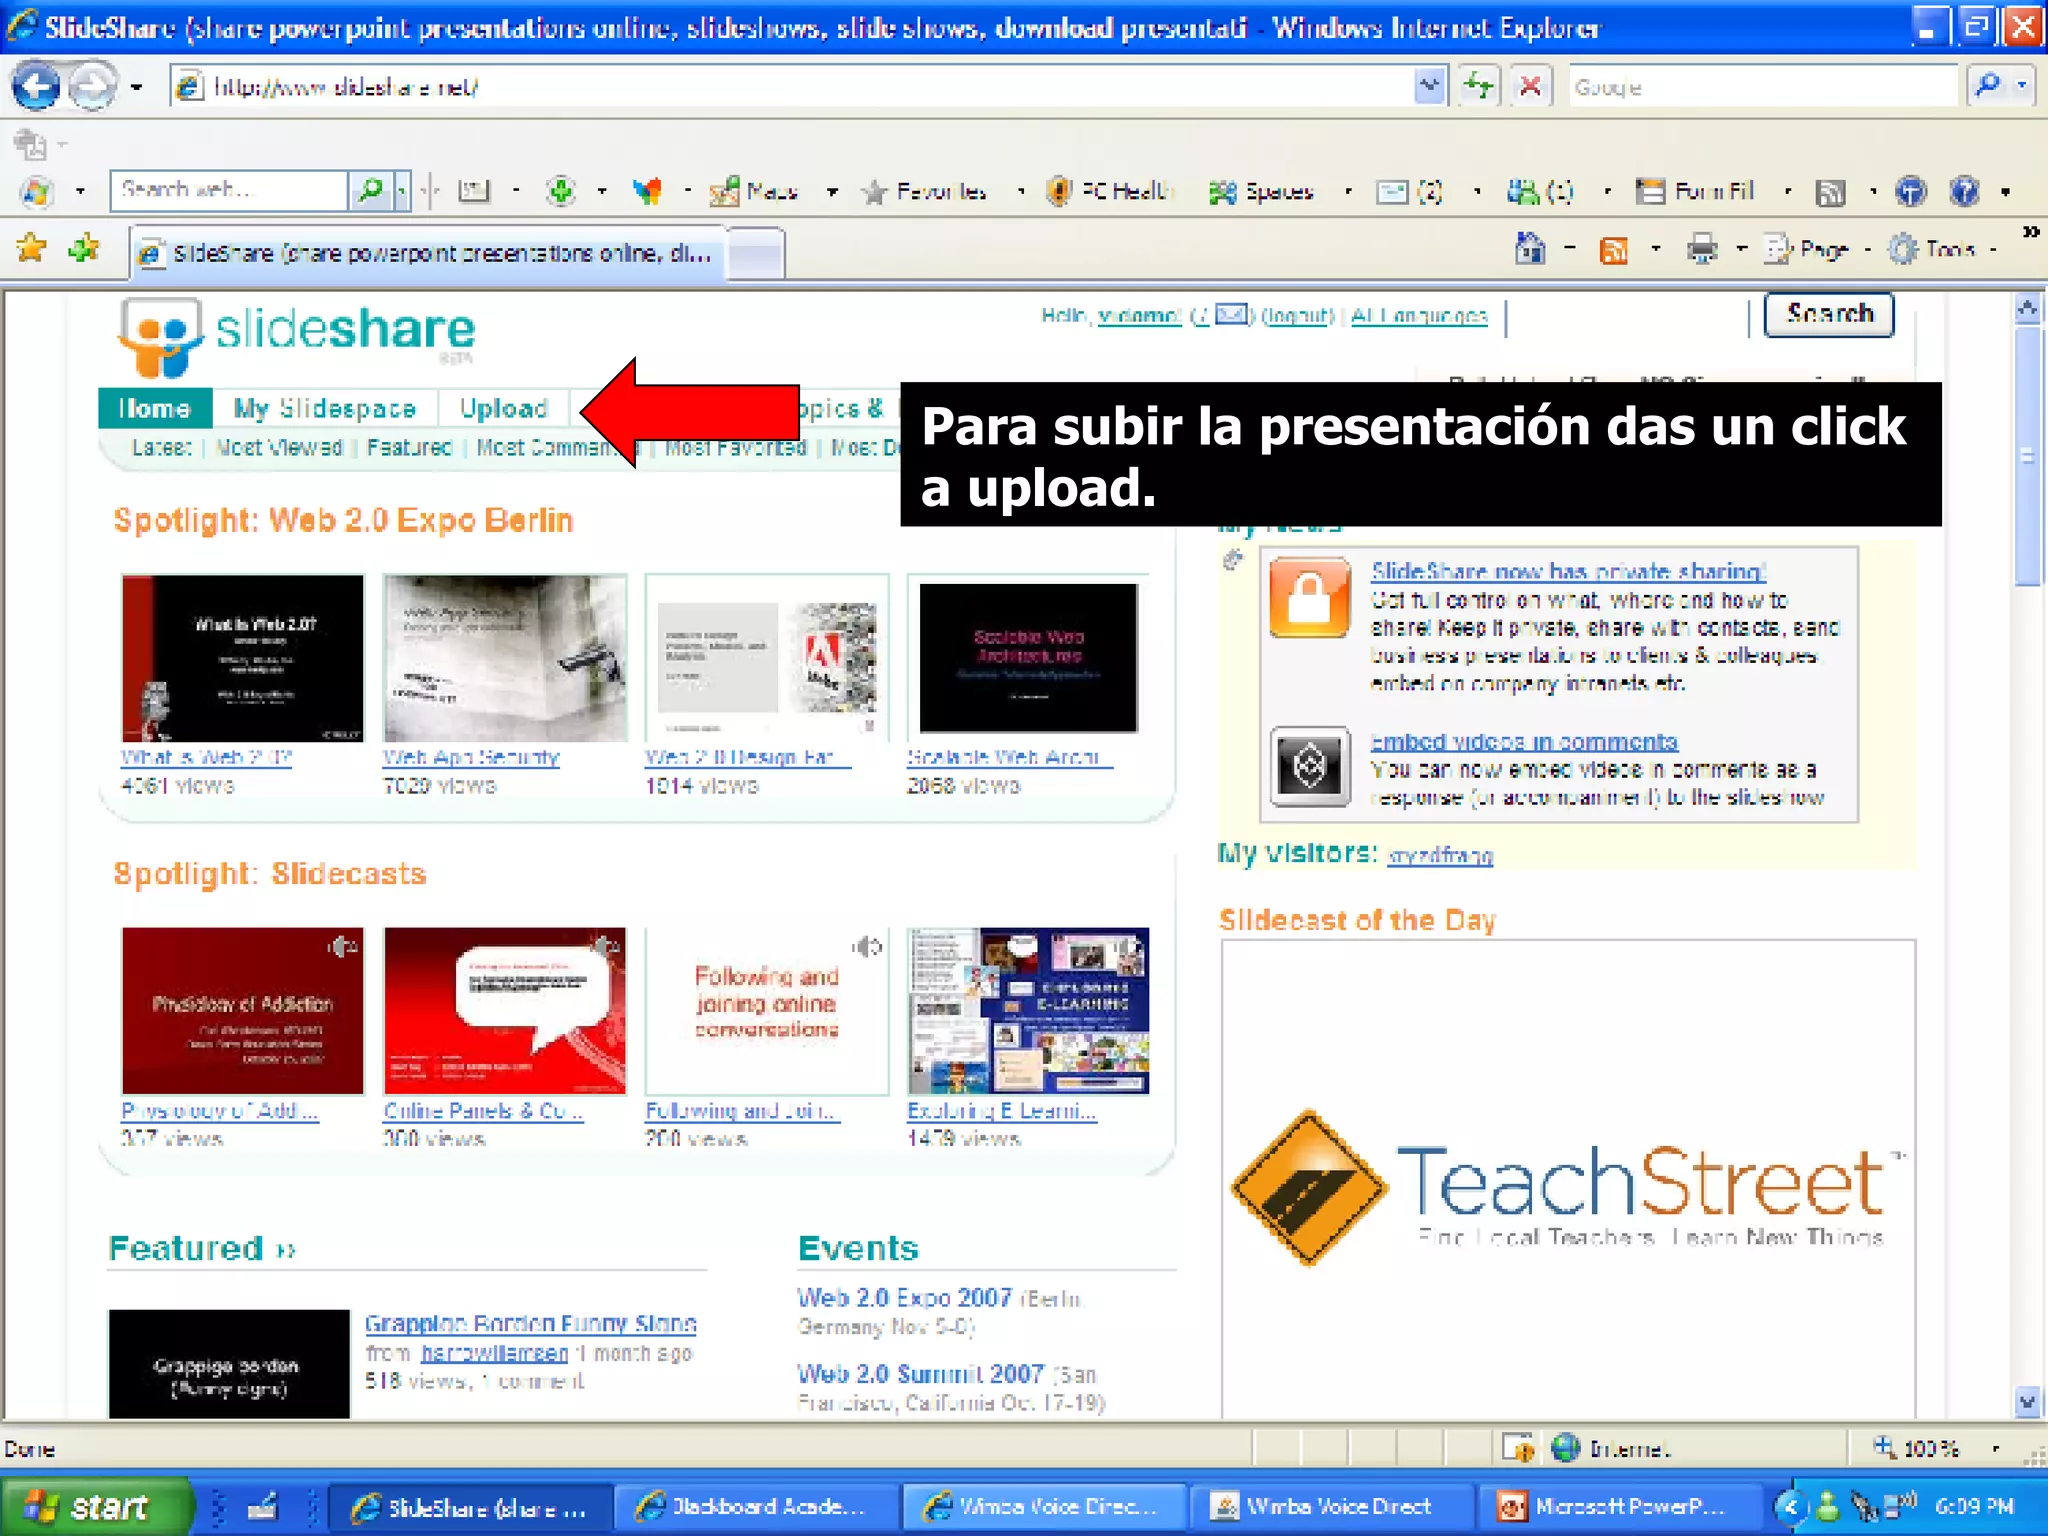Screen dimensions: 2048x1536
Task: Select the Home navigation tab
Action: (x=155, y=408)
